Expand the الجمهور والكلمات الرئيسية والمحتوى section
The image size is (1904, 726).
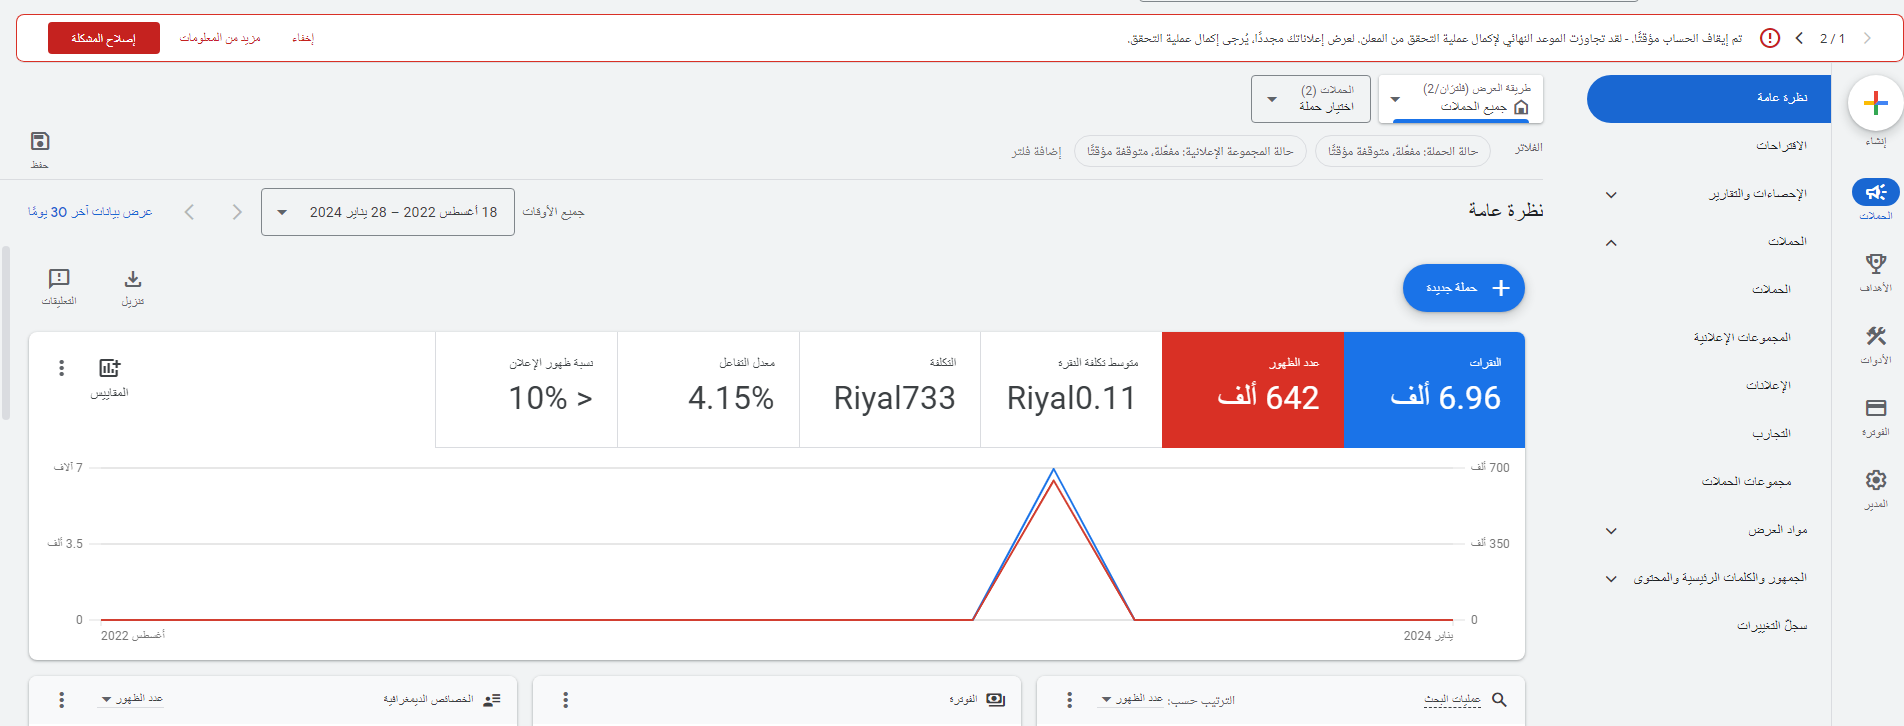(x=1611, y=578)
